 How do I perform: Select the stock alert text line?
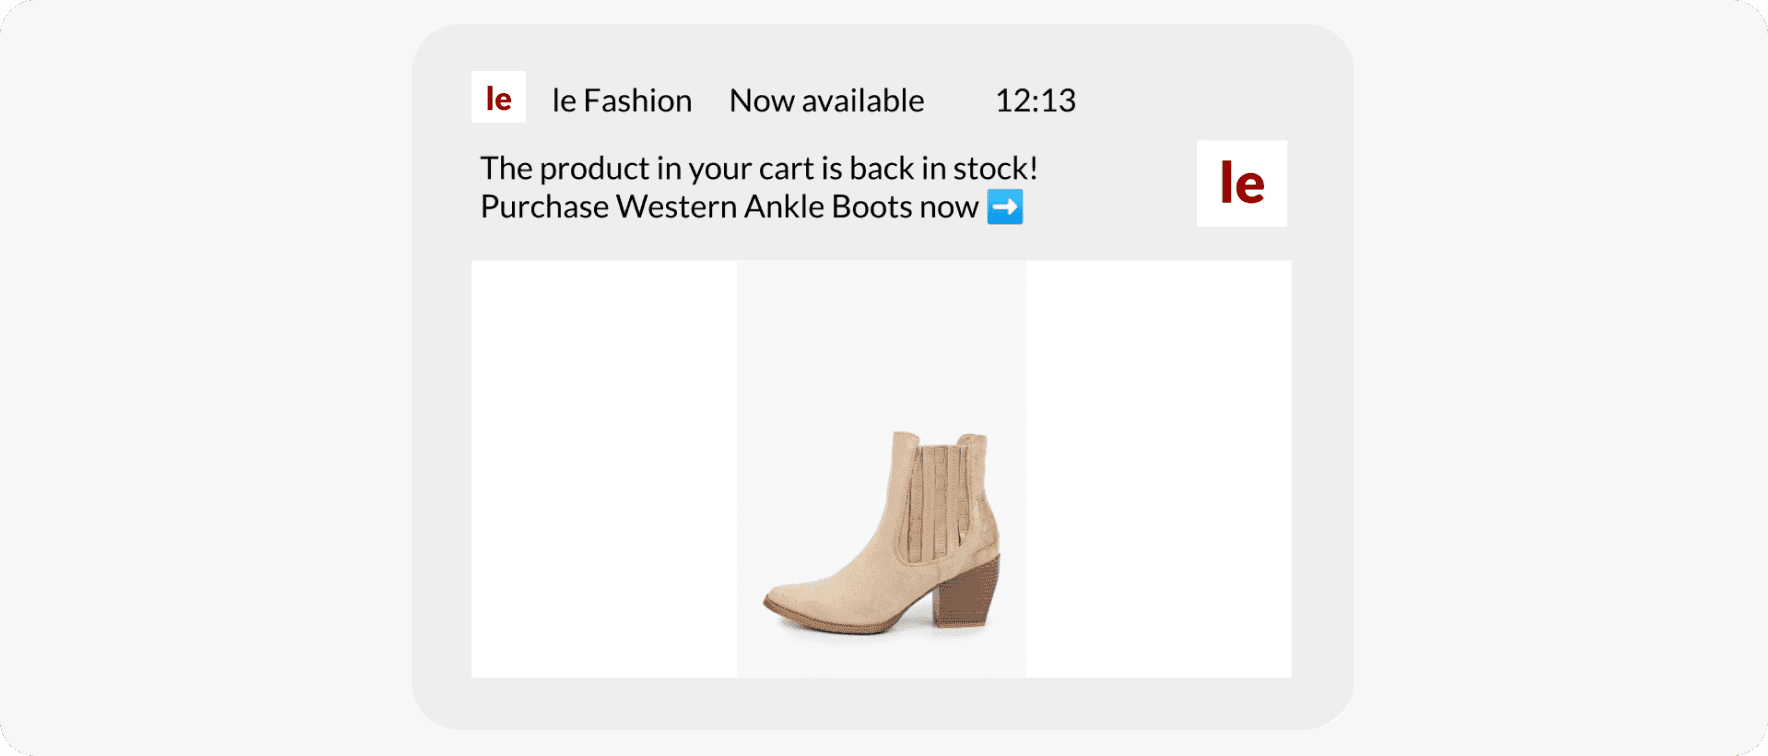tap(758, 168)
